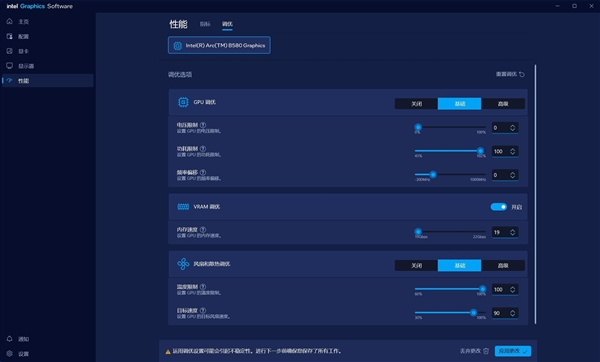The image size is (600, 362).
Task: Show help for 内存速度 memory speed
Action: coord(203,229)
